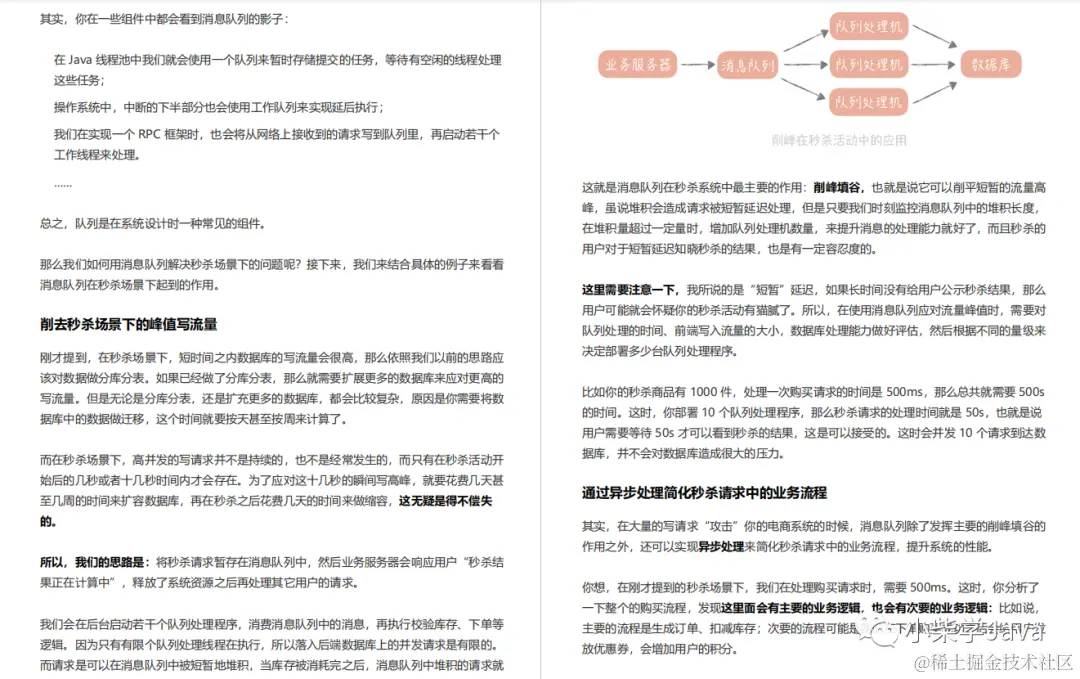Click the 数据库 box in the diagram

pyautogui.click(x=990, y=65)
